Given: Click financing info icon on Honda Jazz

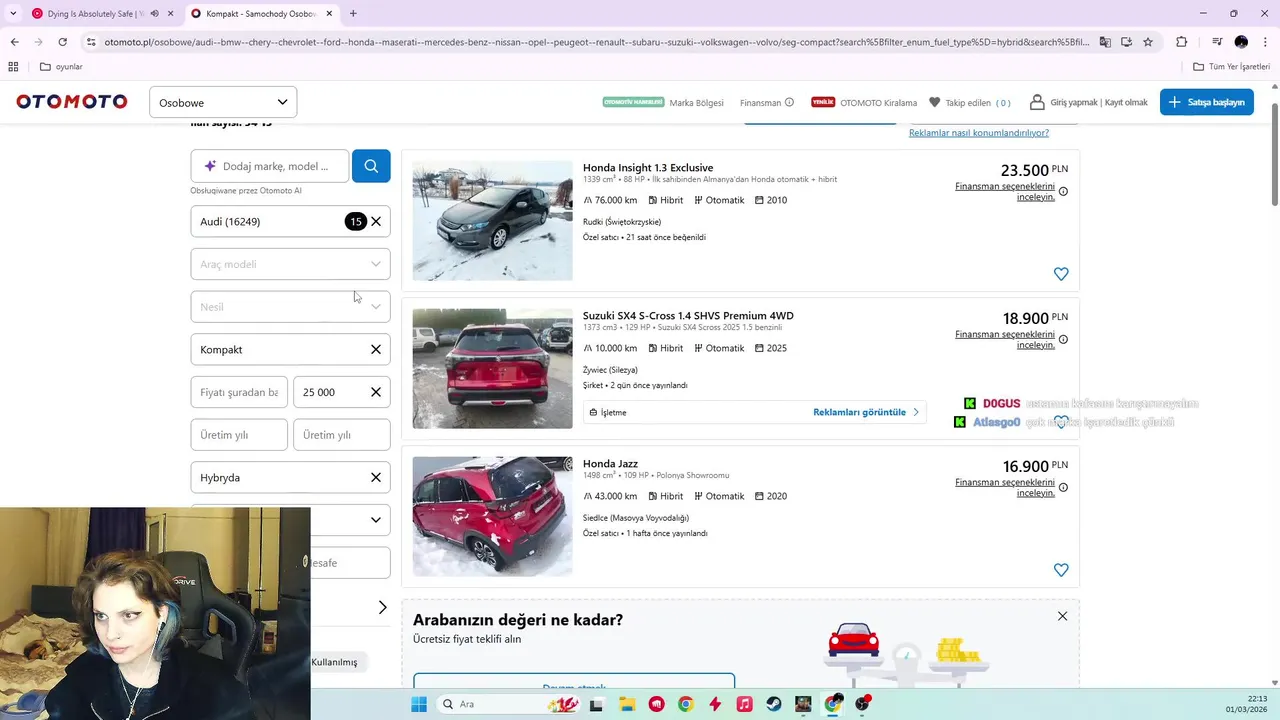Looking at the screenshot, I should click(1063, 487).
